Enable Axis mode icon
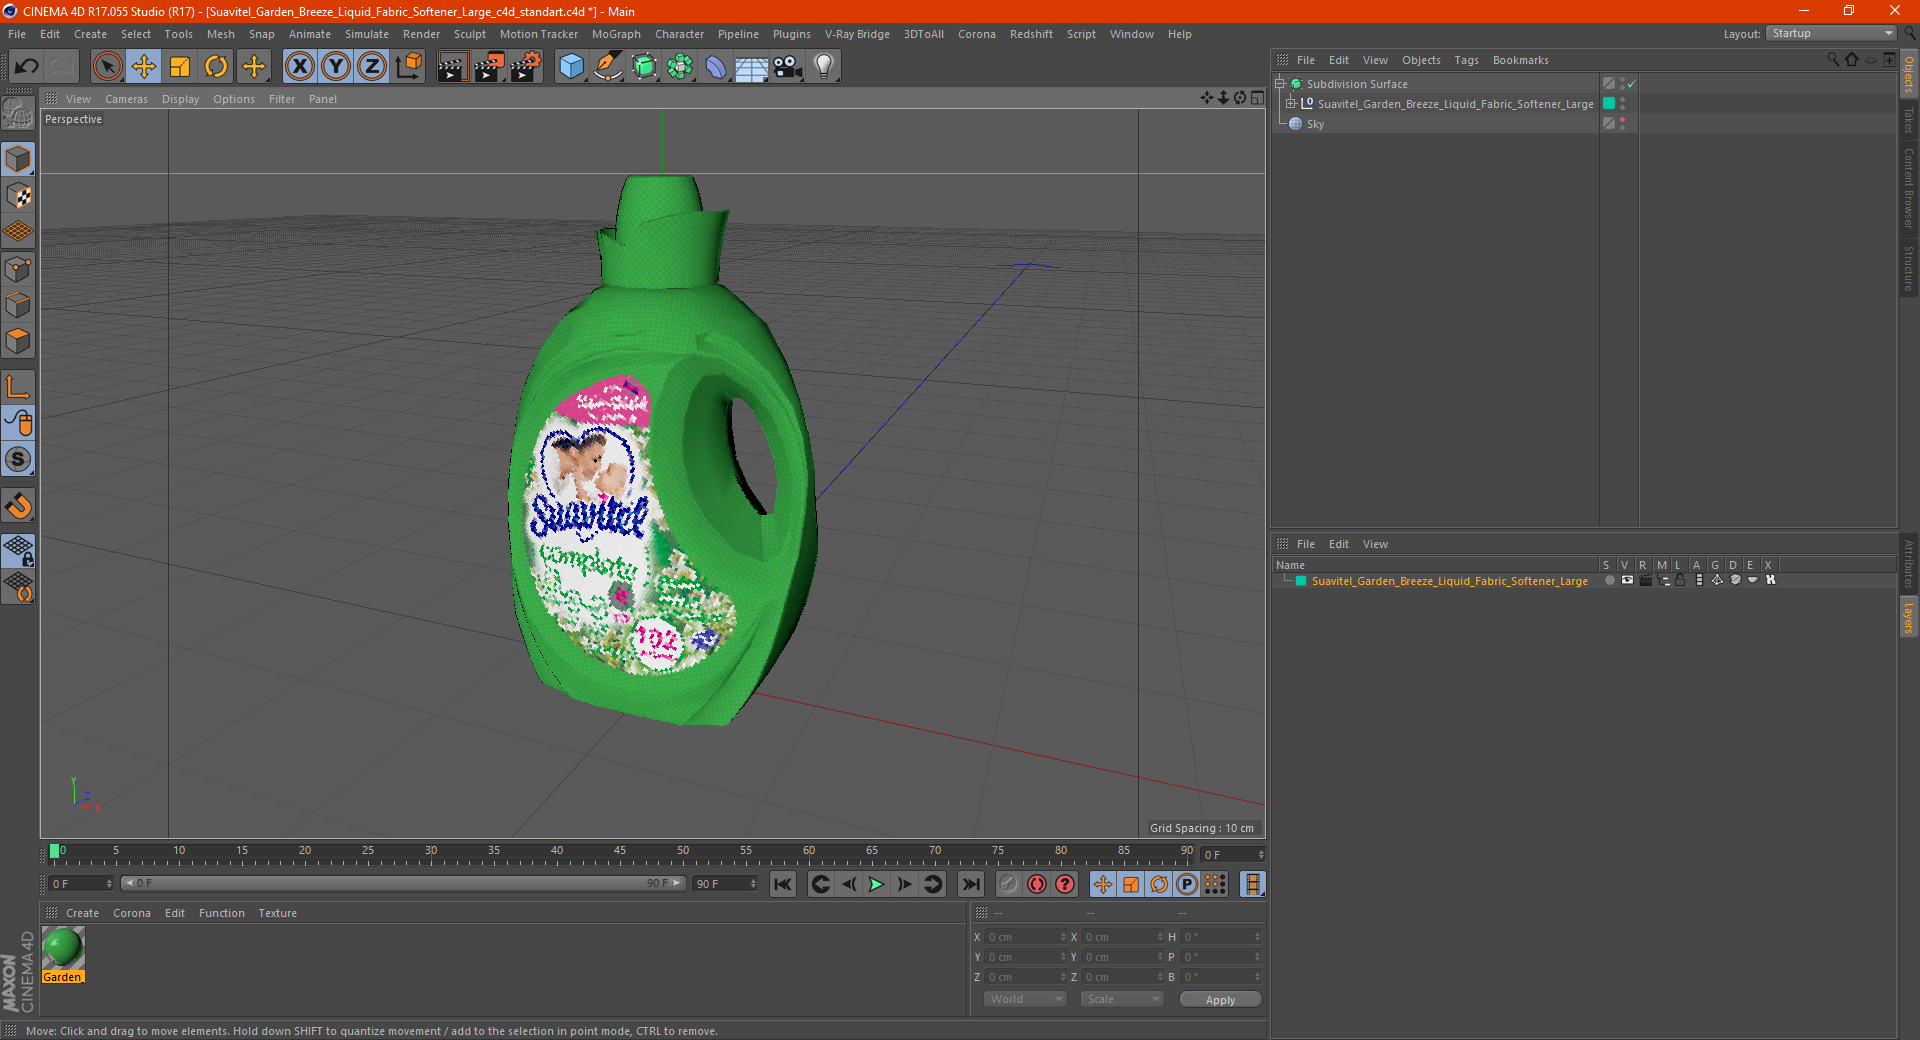 pos(18,388)
